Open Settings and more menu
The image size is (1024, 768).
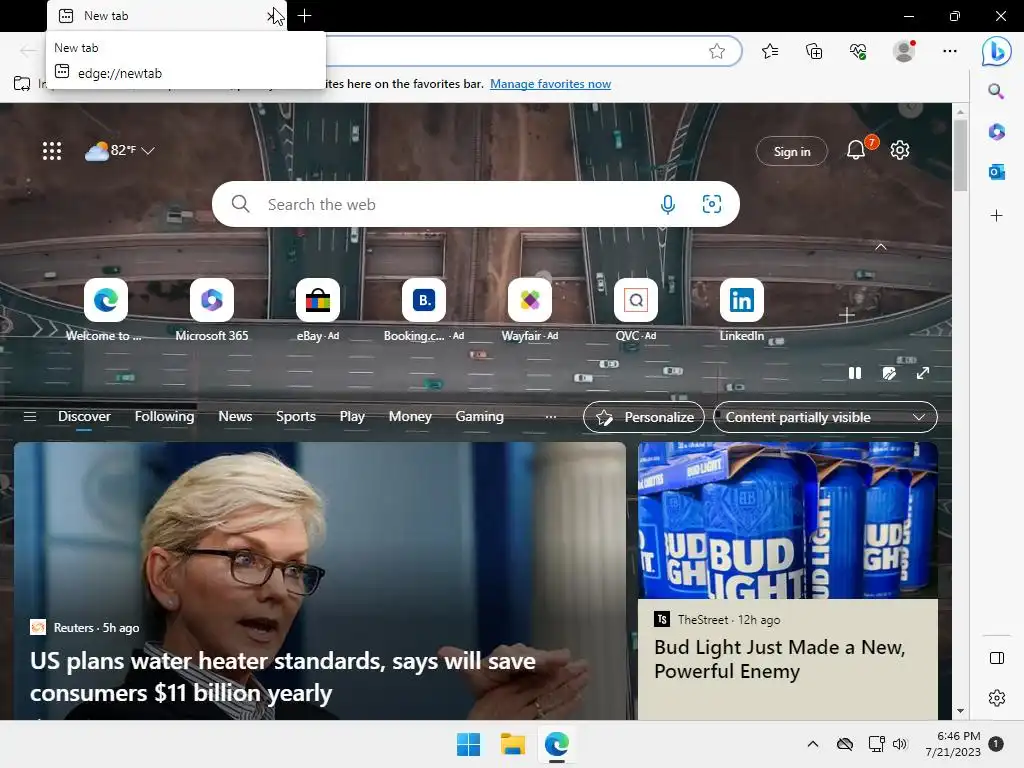tap(950, 51)
